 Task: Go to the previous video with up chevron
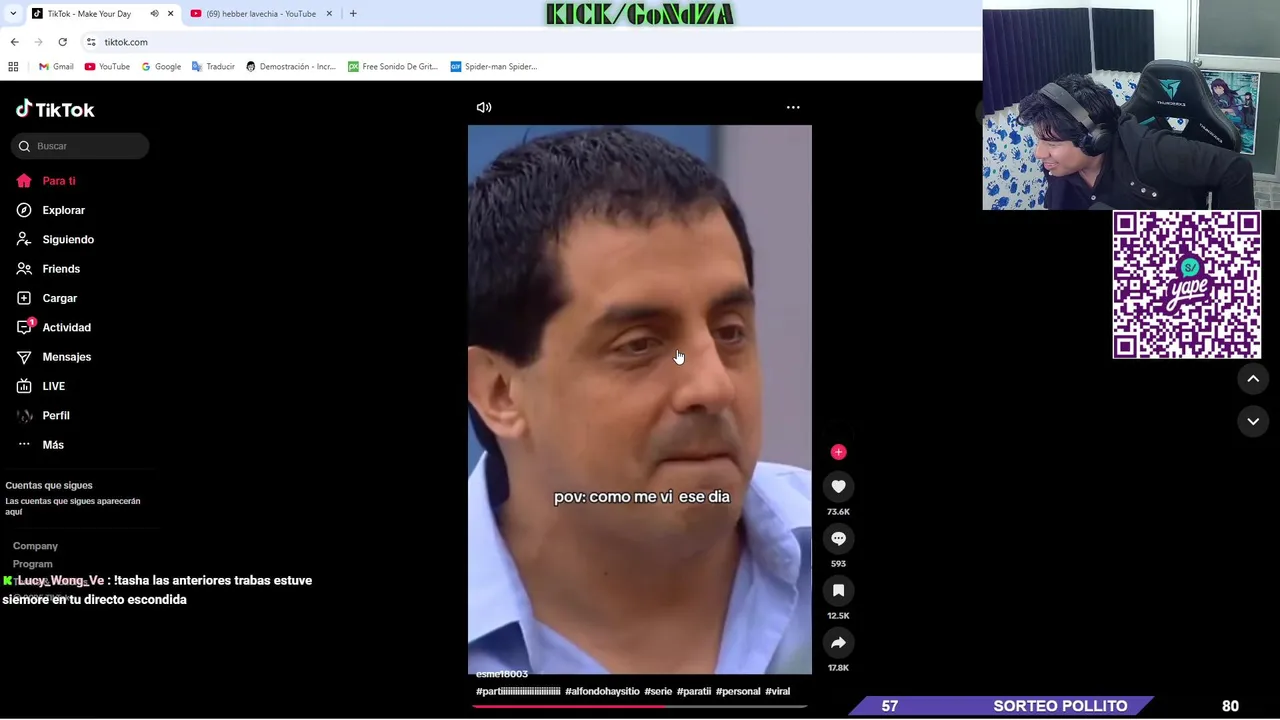[1253, 379]
